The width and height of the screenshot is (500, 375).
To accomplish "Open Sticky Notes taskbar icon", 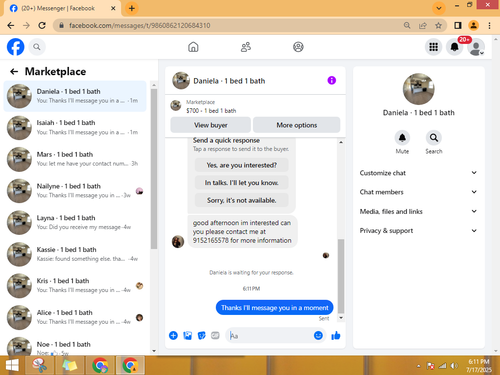I will (x=70, y=365).
